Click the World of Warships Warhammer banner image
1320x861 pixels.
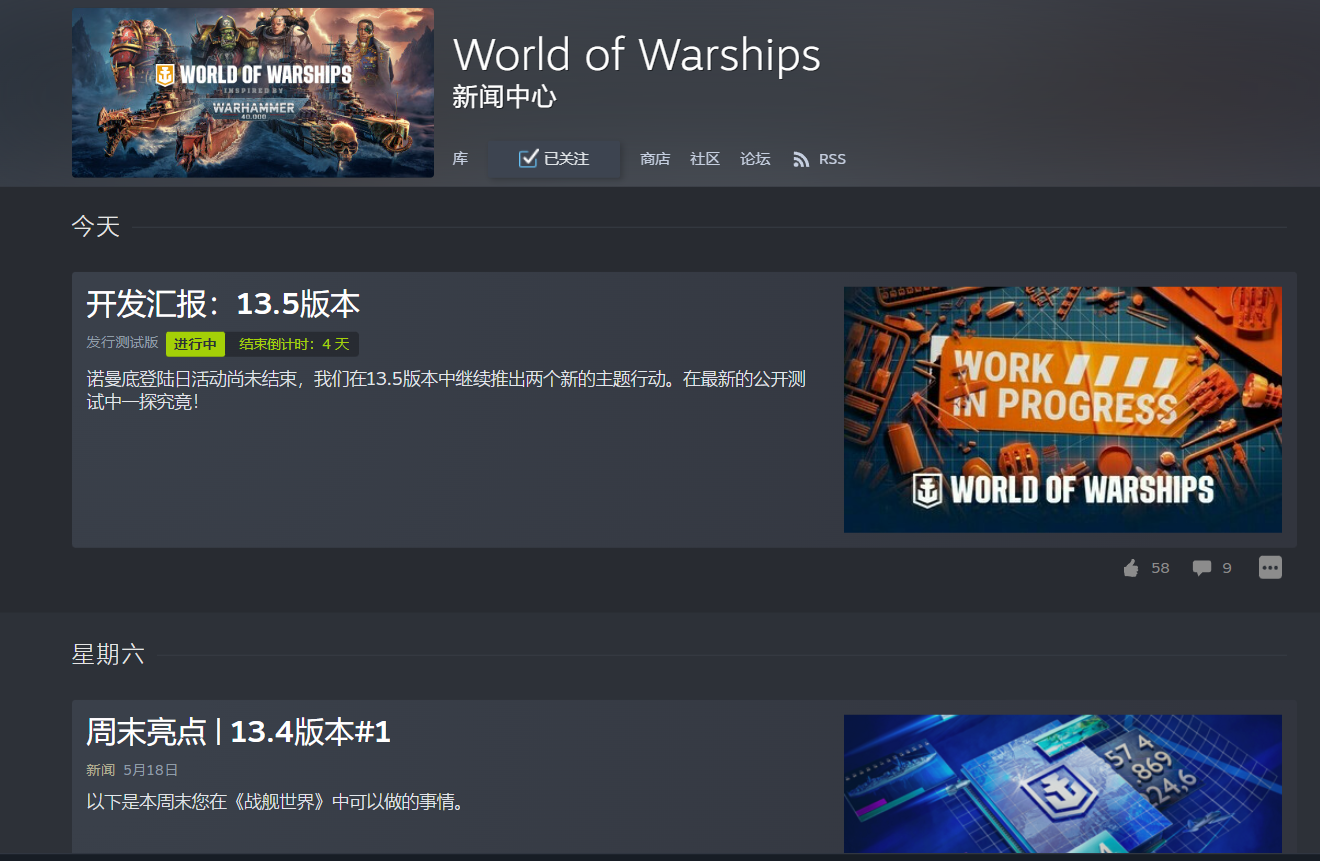[252, 92]
